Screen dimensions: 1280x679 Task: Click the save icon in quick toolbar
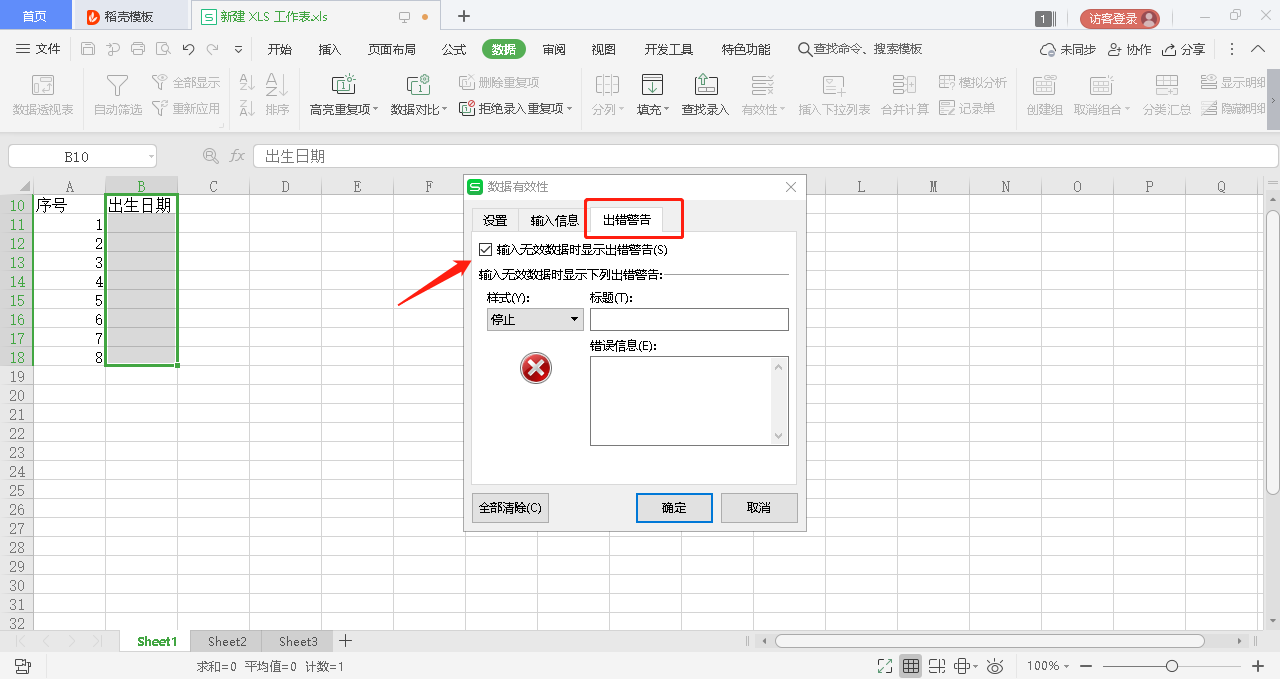pos(88,49)
